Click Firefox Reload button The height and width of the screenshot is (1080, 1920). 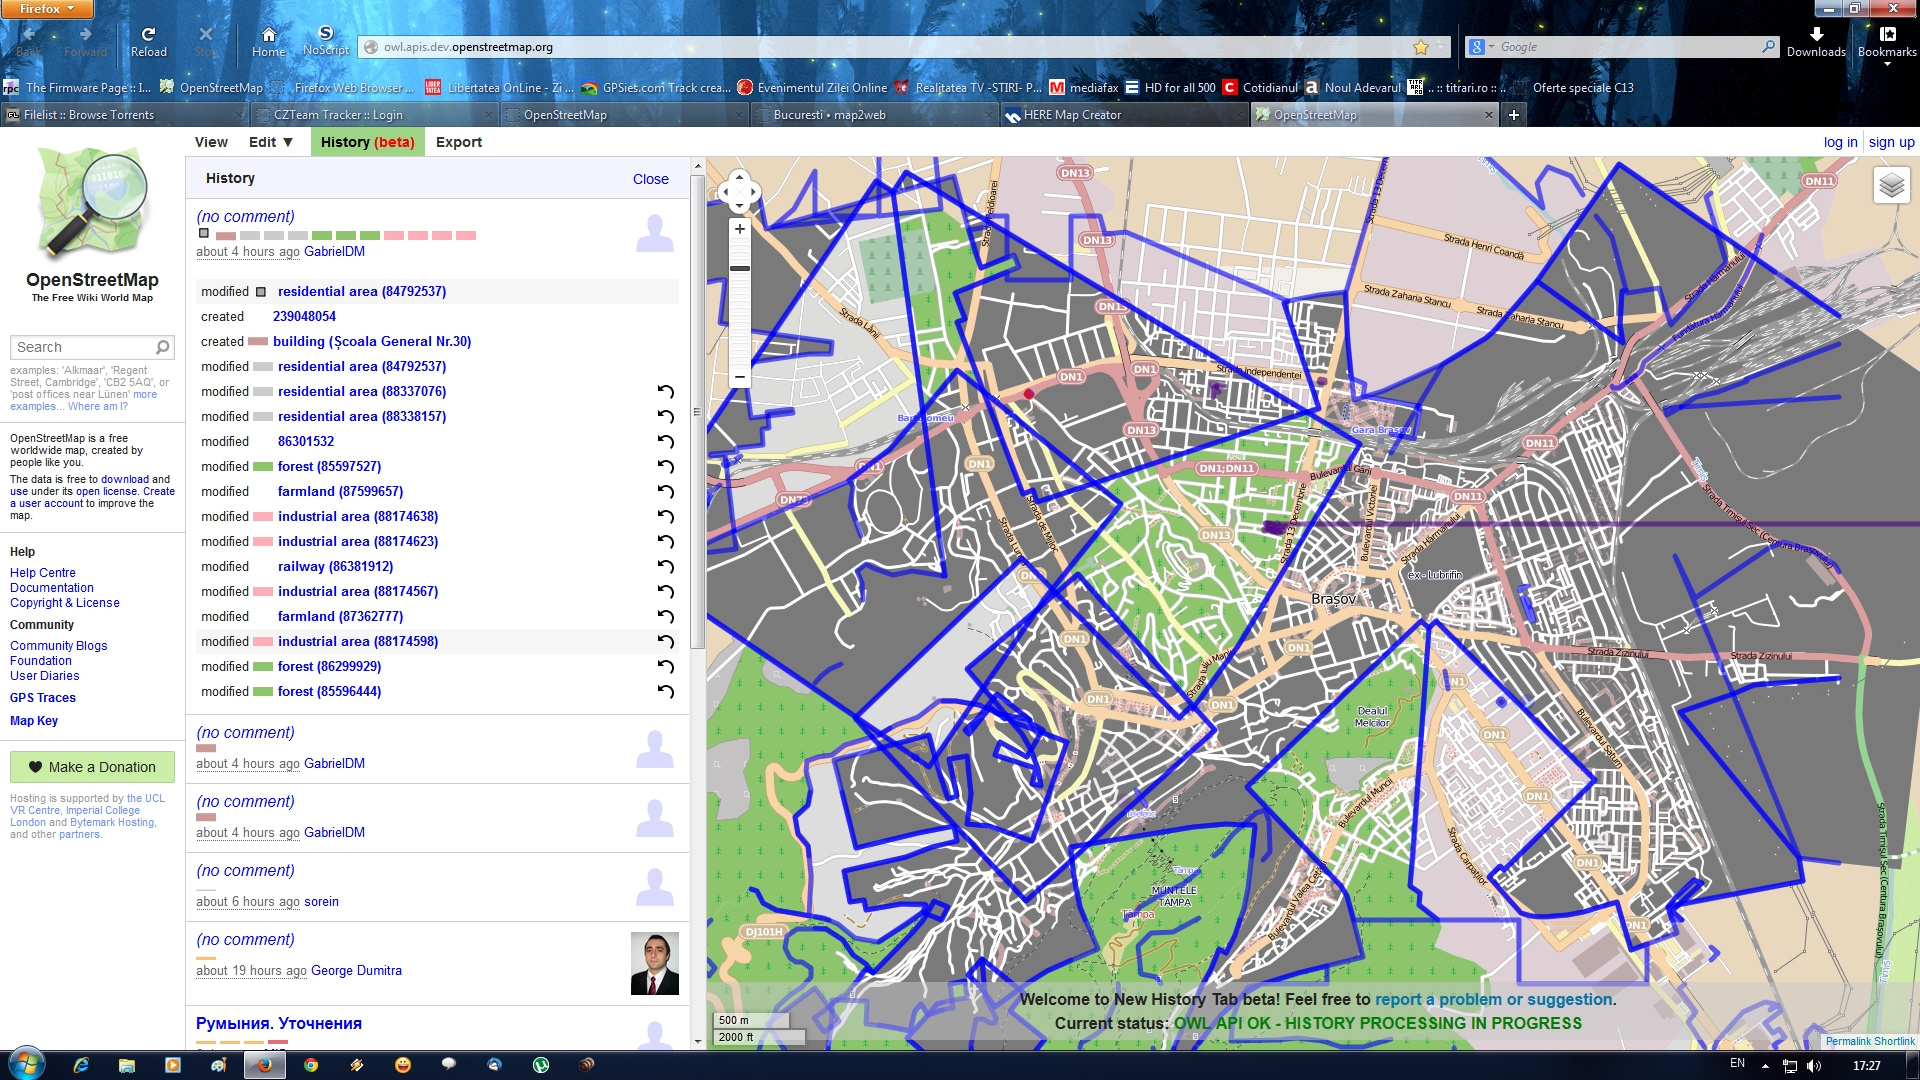tap(148, 41)
